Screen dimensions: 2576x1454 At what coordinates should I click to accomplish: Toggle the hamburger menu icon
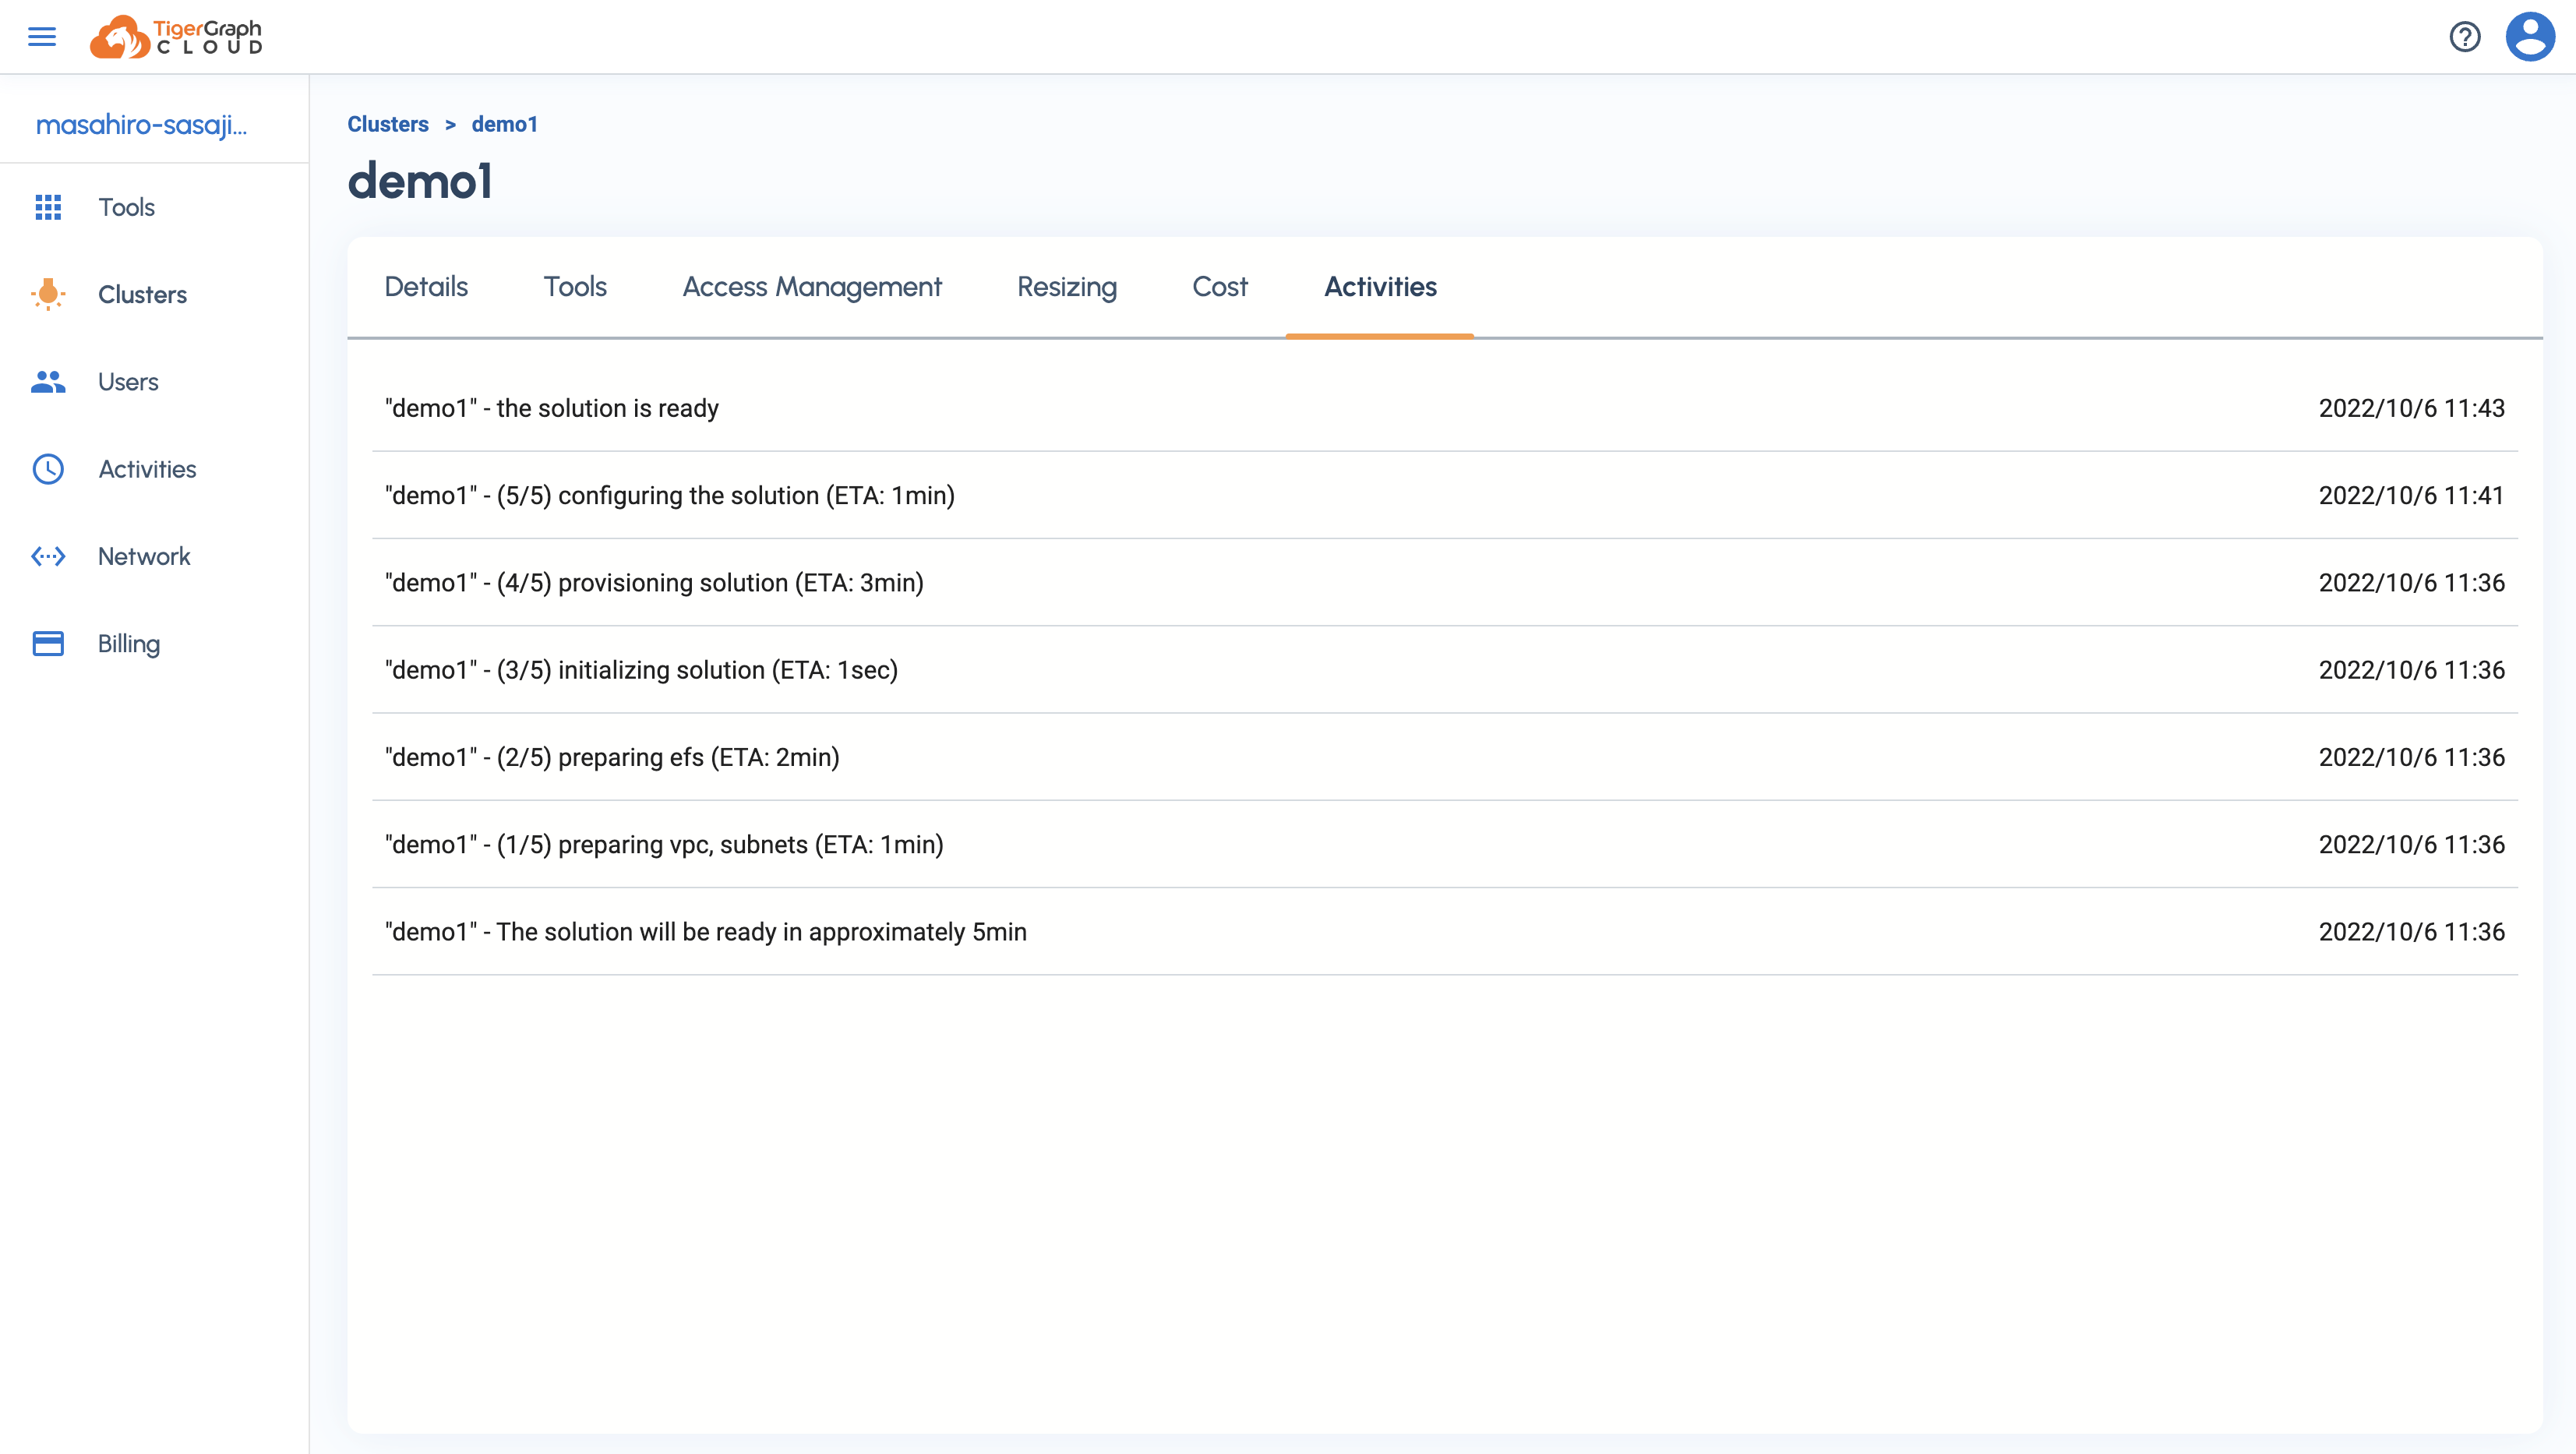click(x=41, y=37)
